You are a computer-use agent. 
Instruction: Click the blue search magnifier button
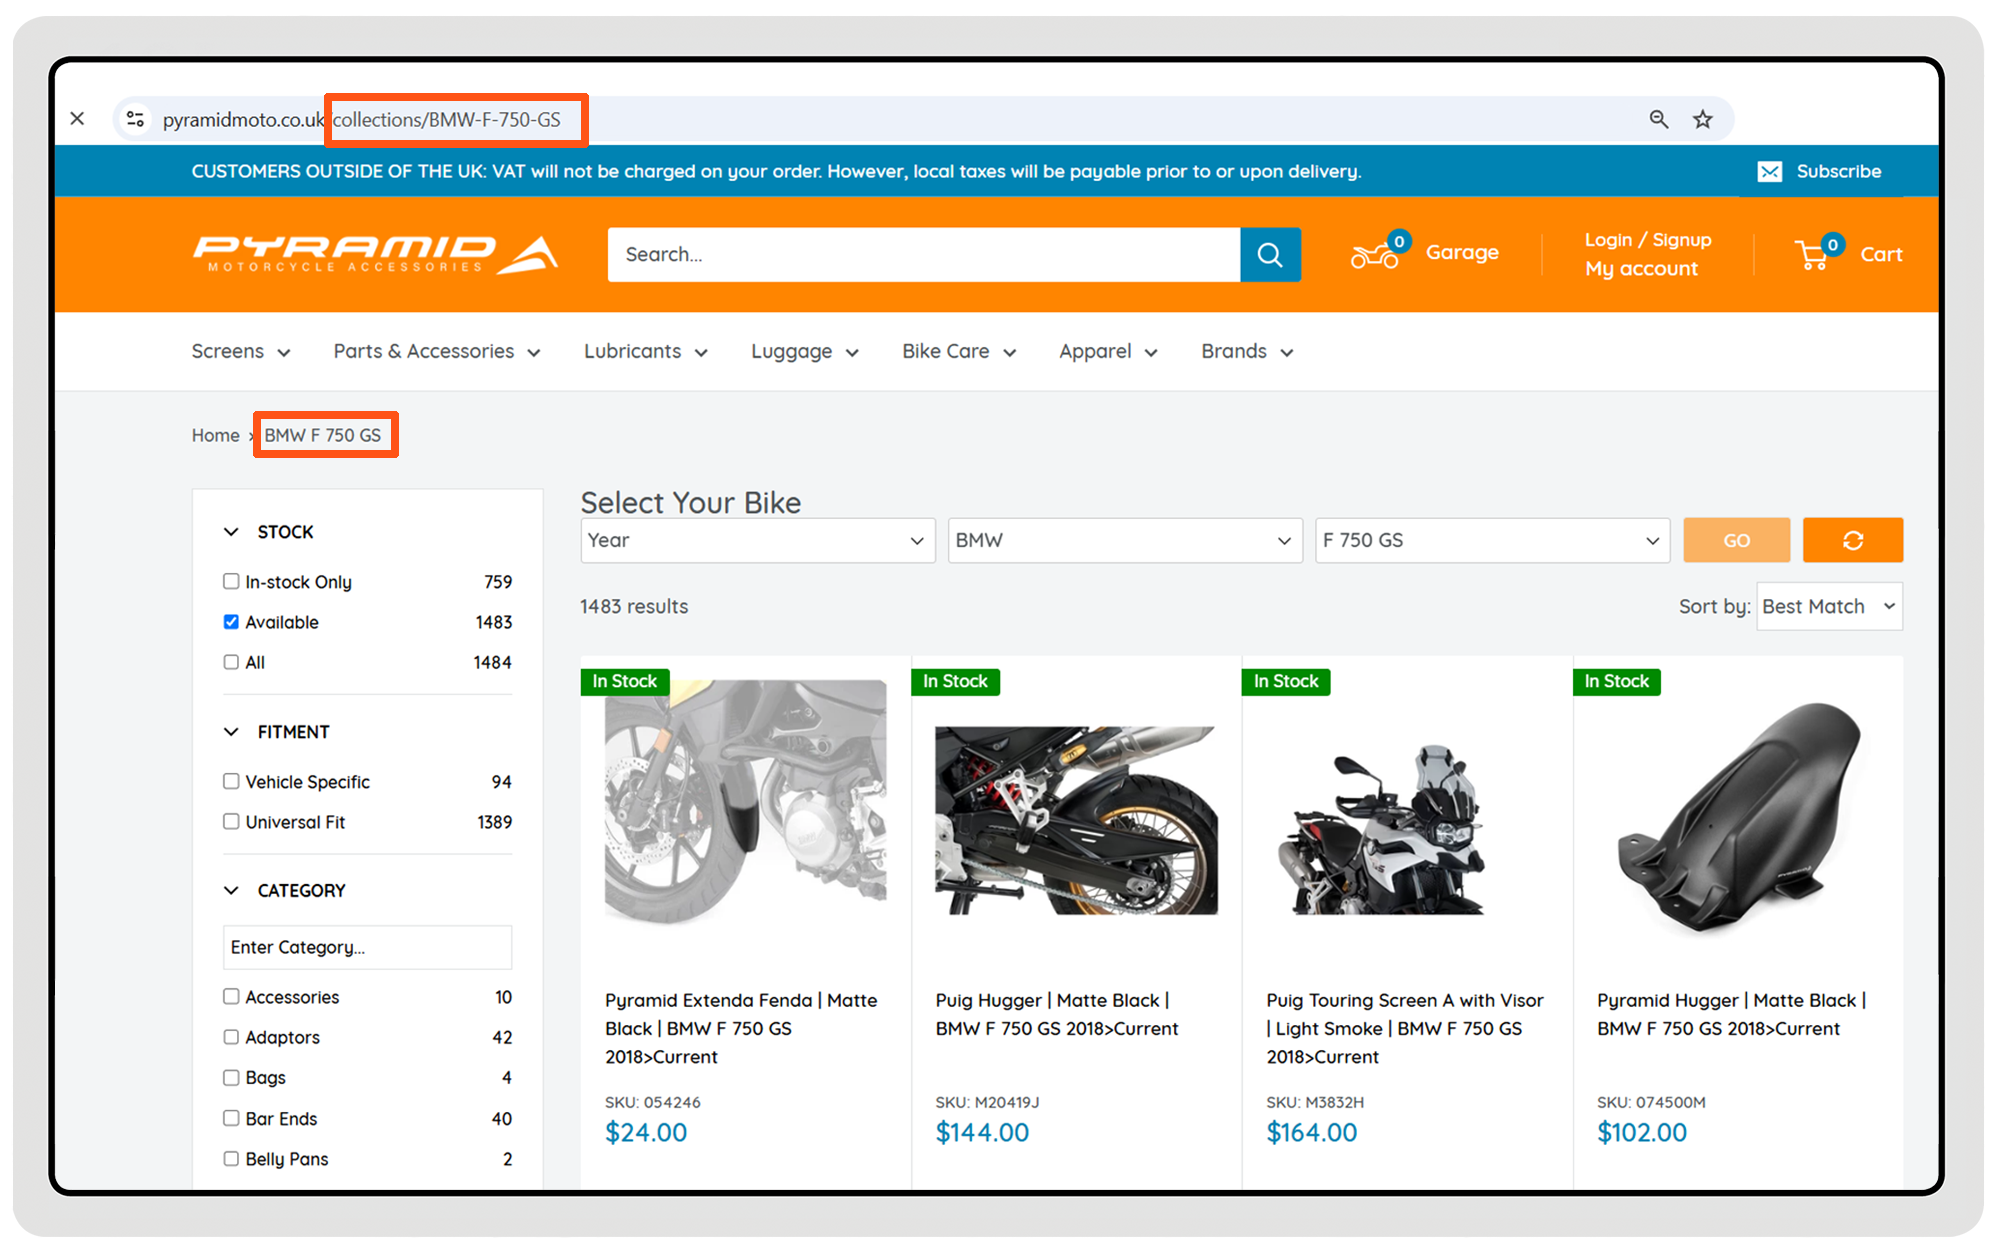tap(1270, 255)
